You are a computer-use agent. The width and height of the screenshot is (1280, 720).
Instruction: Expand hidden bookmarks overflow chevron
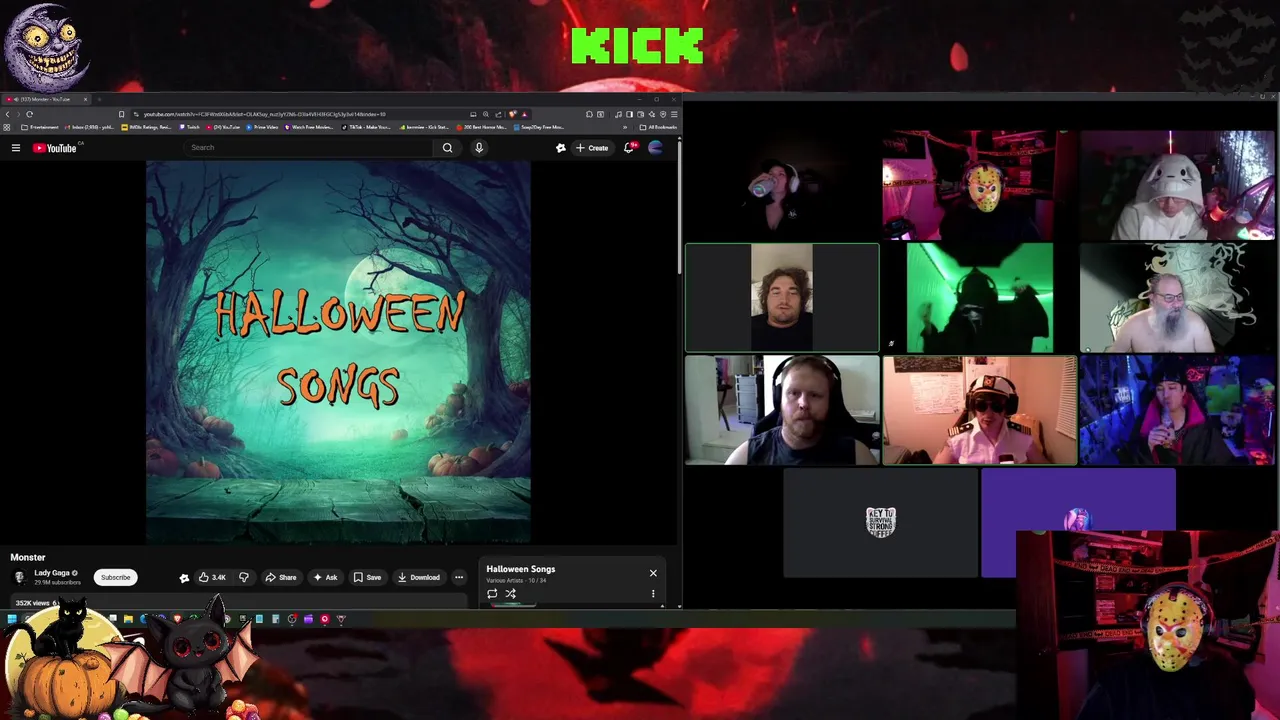pos(625,127)
